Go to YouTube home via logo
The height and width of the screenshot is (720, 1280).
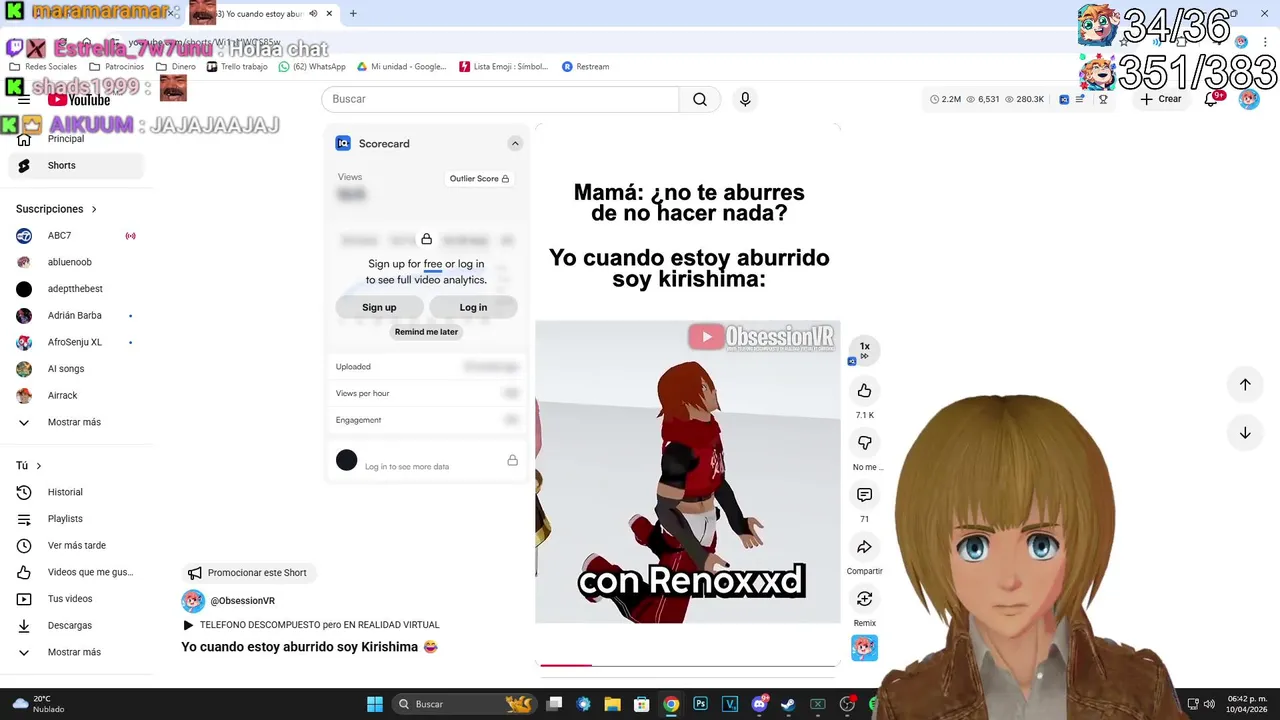tap(79, 99)
